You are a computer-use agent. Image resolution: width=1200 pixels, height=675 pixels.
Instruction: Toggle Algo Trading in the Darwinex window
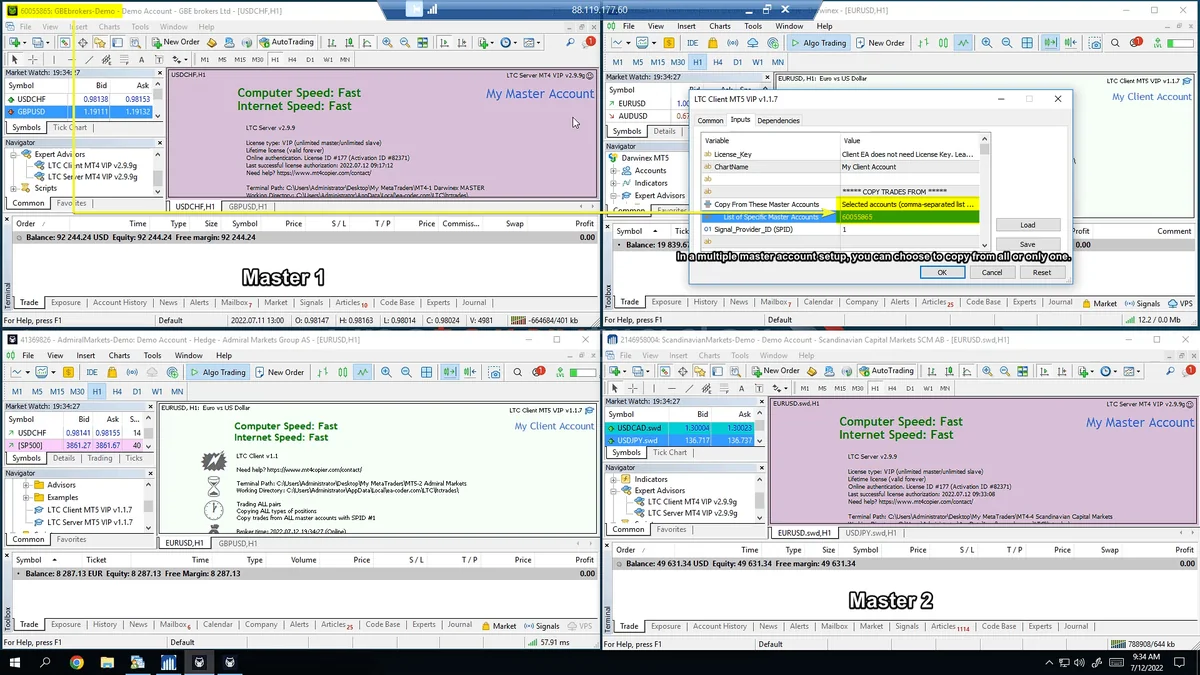pos(818,43)
